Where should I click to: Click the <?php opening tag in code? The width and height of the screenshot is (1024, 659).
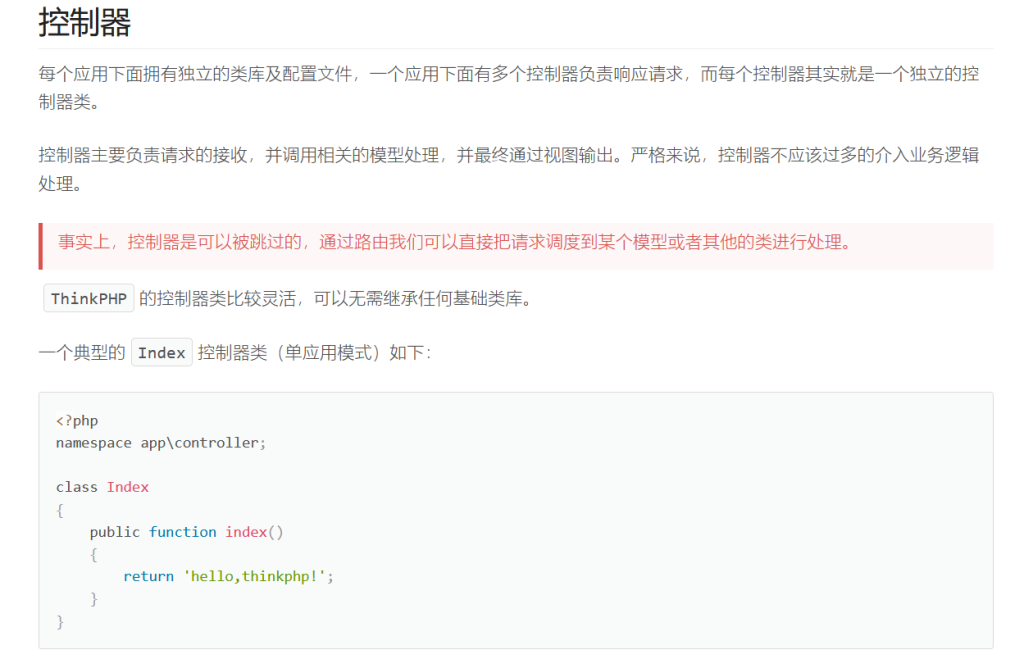(77, 420)
